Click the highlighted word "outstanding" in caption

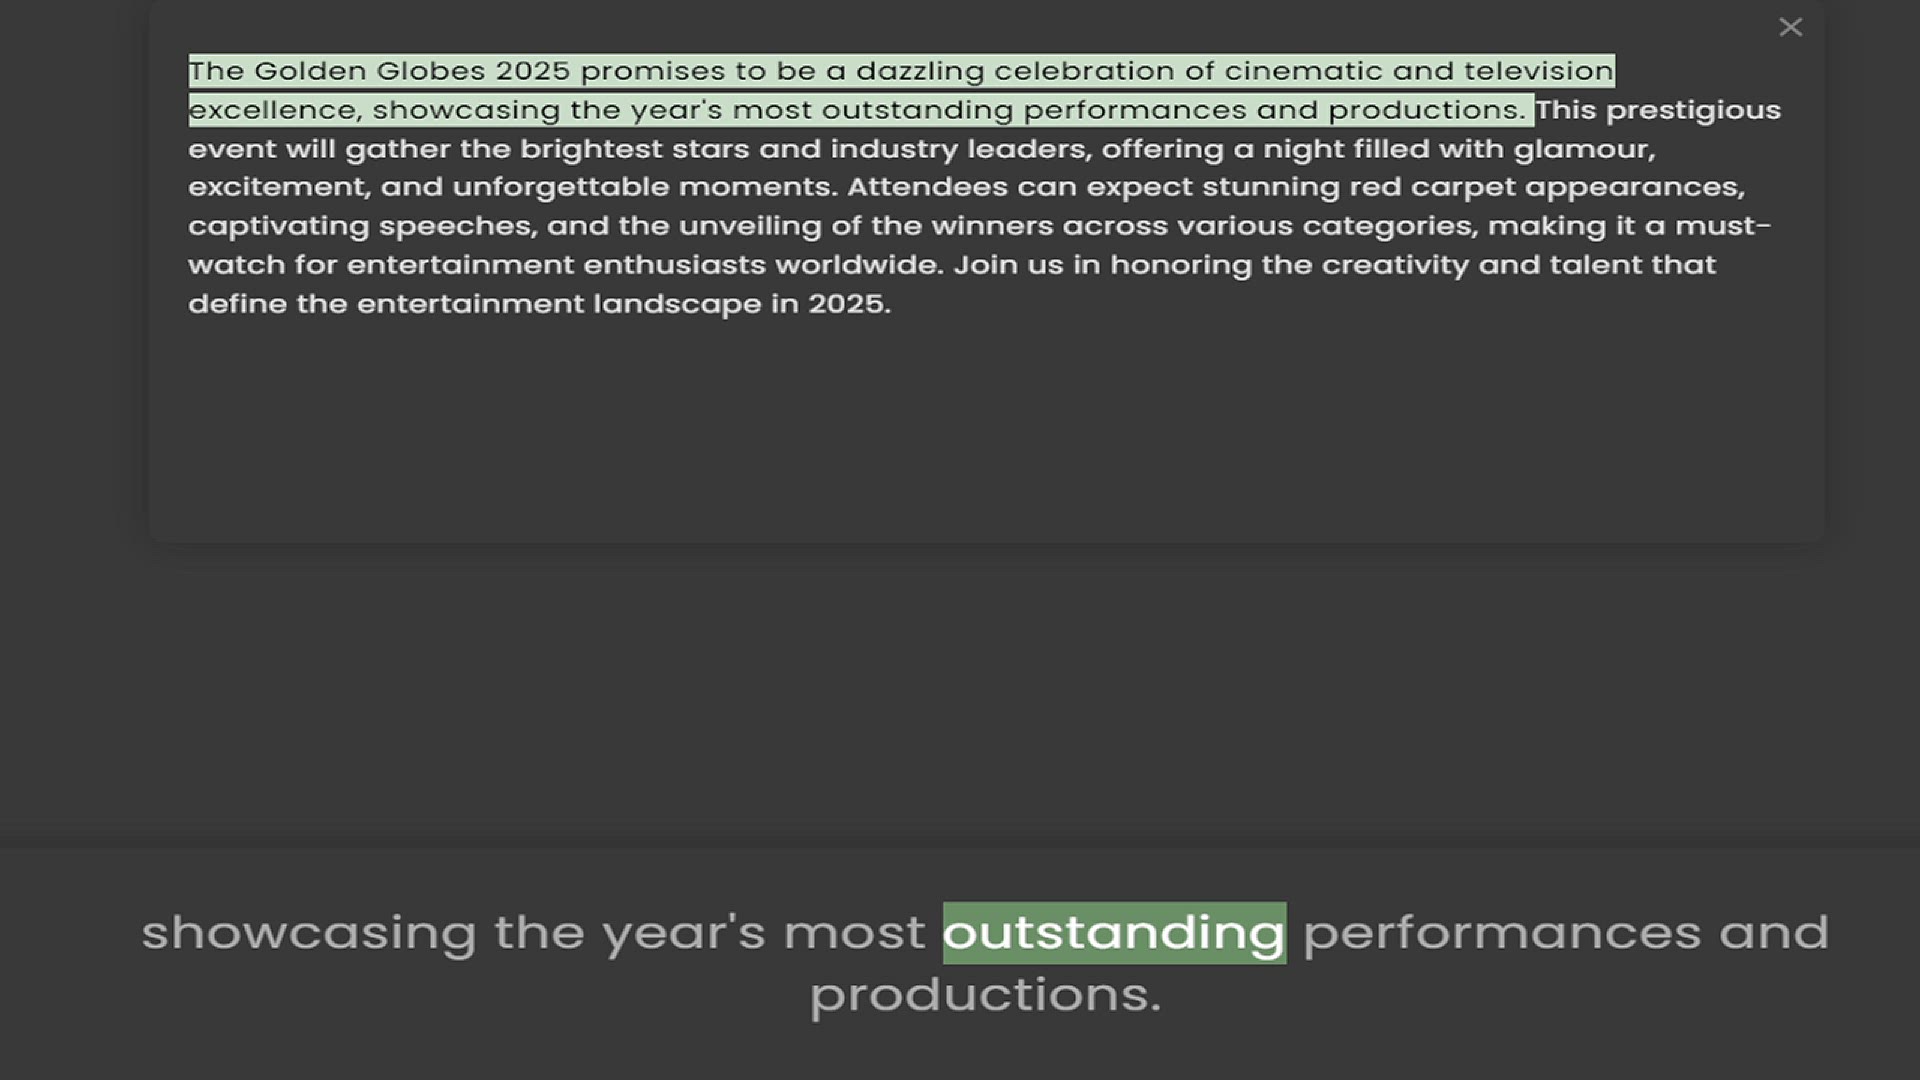click(1113, 933)
